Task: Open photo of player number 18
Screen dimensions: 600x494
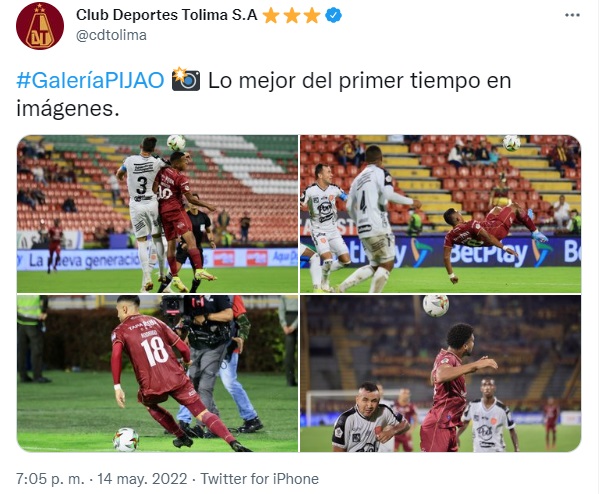Action: point(157,373)
